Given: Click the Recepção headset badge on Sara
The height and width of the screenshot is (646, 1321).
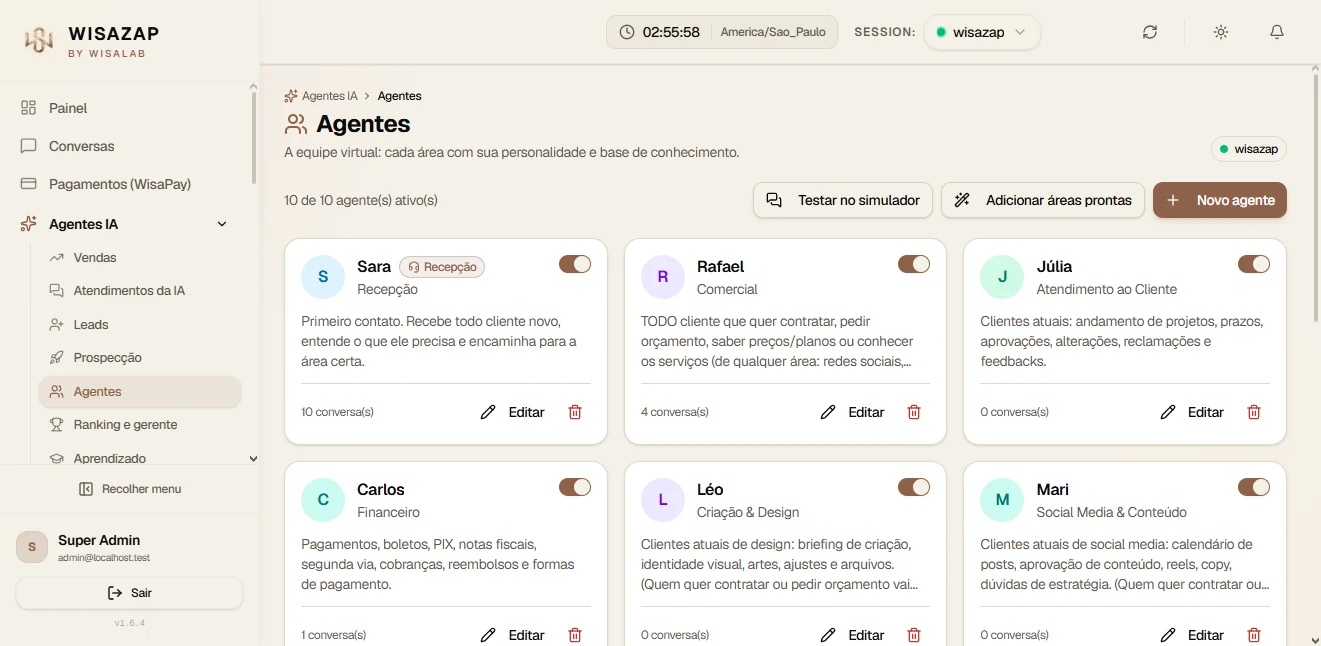Looking at the screenshot, I should [x=442, y=267].
